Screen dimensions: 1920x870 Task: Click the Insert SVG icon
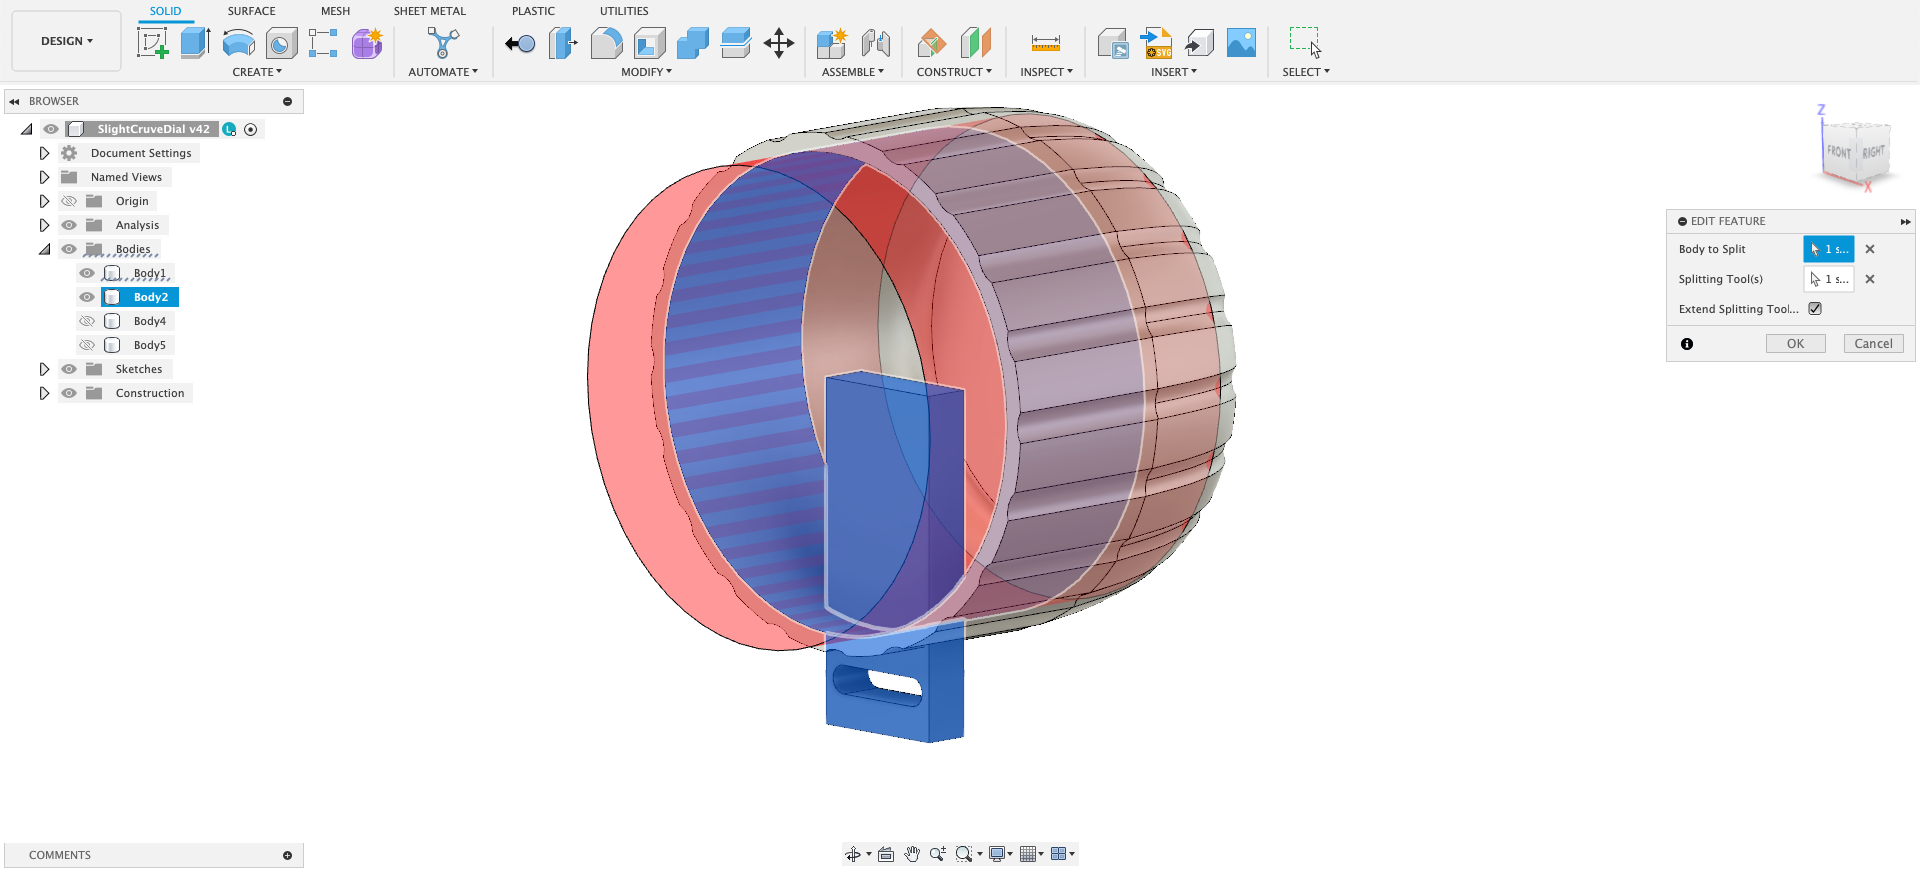tap(1157, 43)
